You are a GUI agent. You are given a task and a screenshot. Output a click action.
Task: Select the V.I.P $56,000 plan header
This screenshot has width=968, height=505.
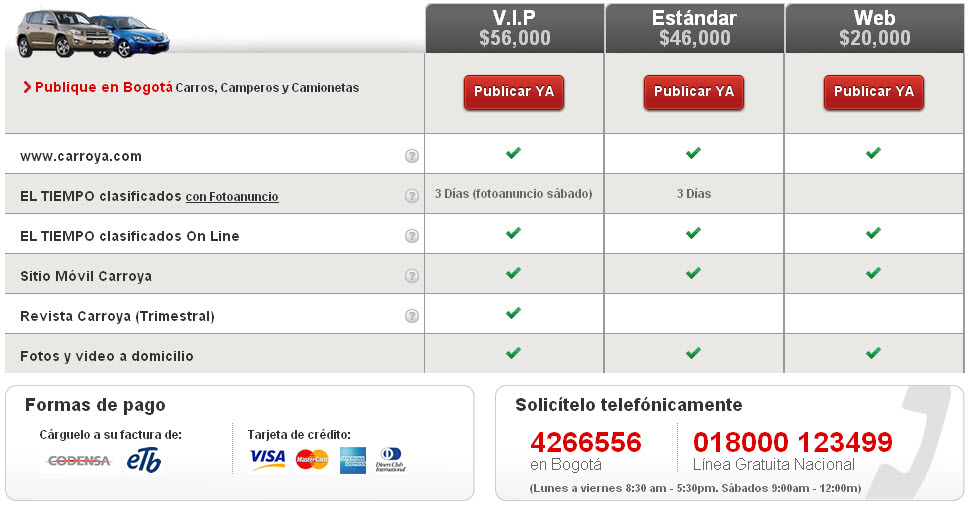[514, 28]
